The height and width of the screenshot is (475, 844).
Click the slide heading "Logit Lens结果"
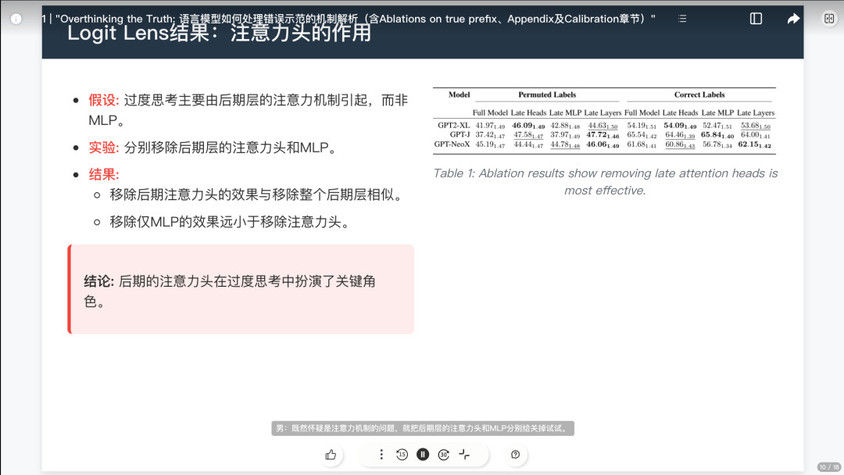coord(219,33)
